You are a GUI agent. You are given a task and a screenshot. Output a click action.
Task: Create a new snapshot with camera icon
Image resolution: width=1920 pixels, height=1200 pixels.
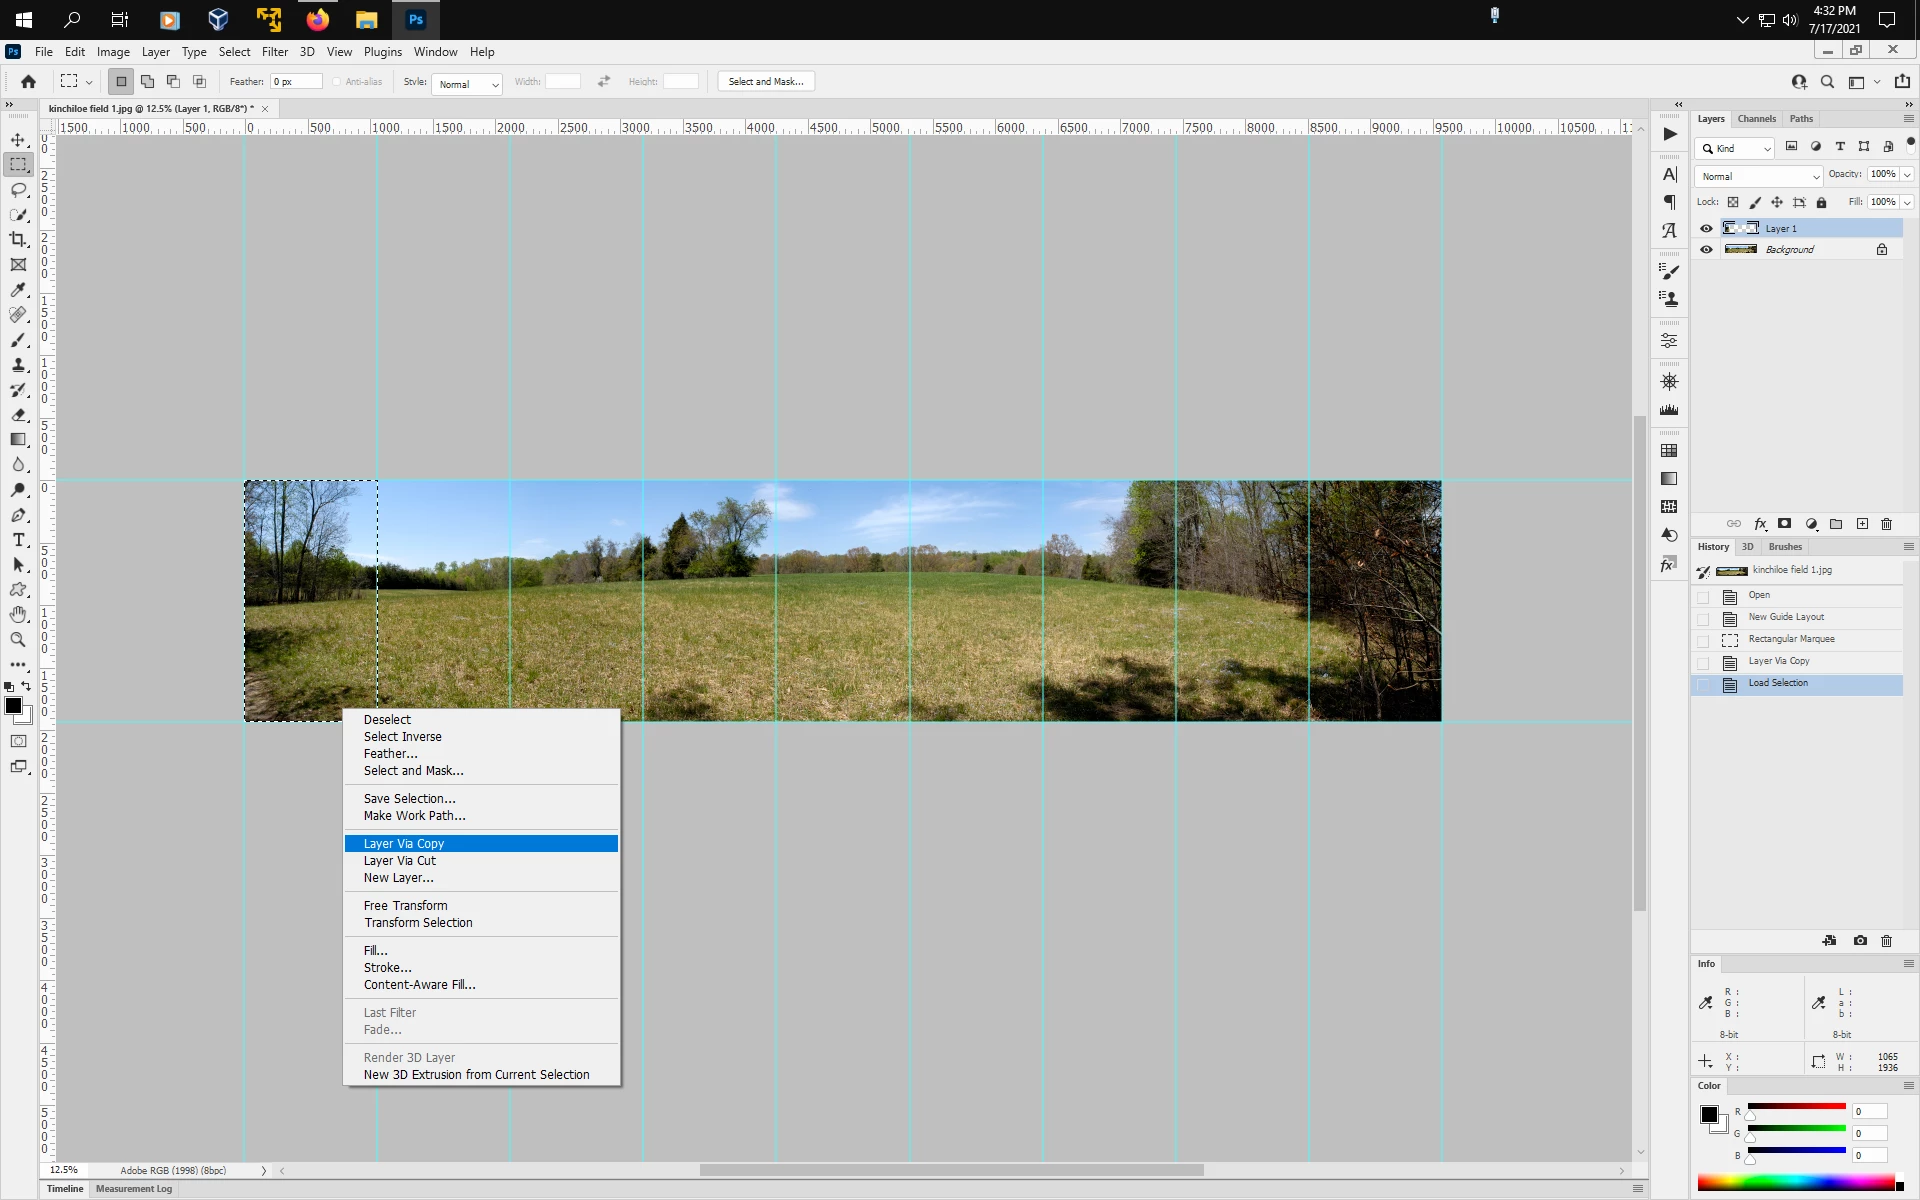[x=1860, y=941]
